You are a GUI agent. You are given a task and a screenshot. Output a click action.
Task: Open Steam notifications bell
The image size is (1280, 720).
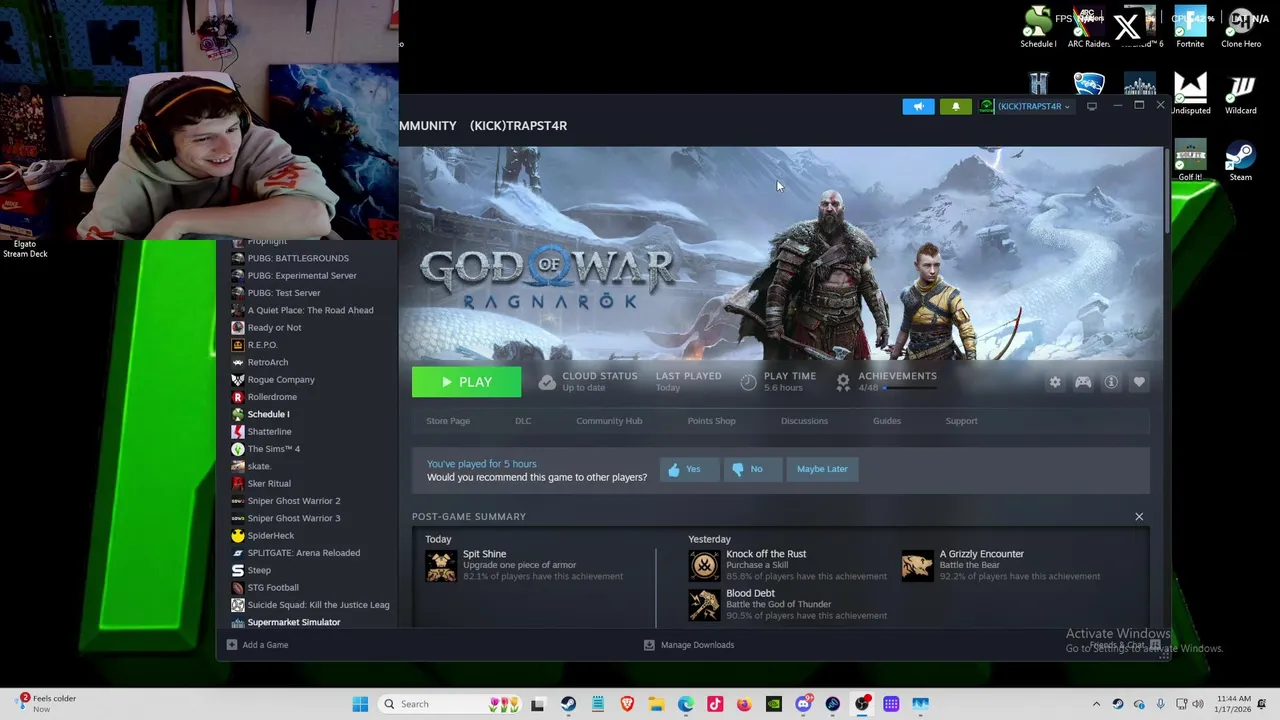tap(955, 106)
